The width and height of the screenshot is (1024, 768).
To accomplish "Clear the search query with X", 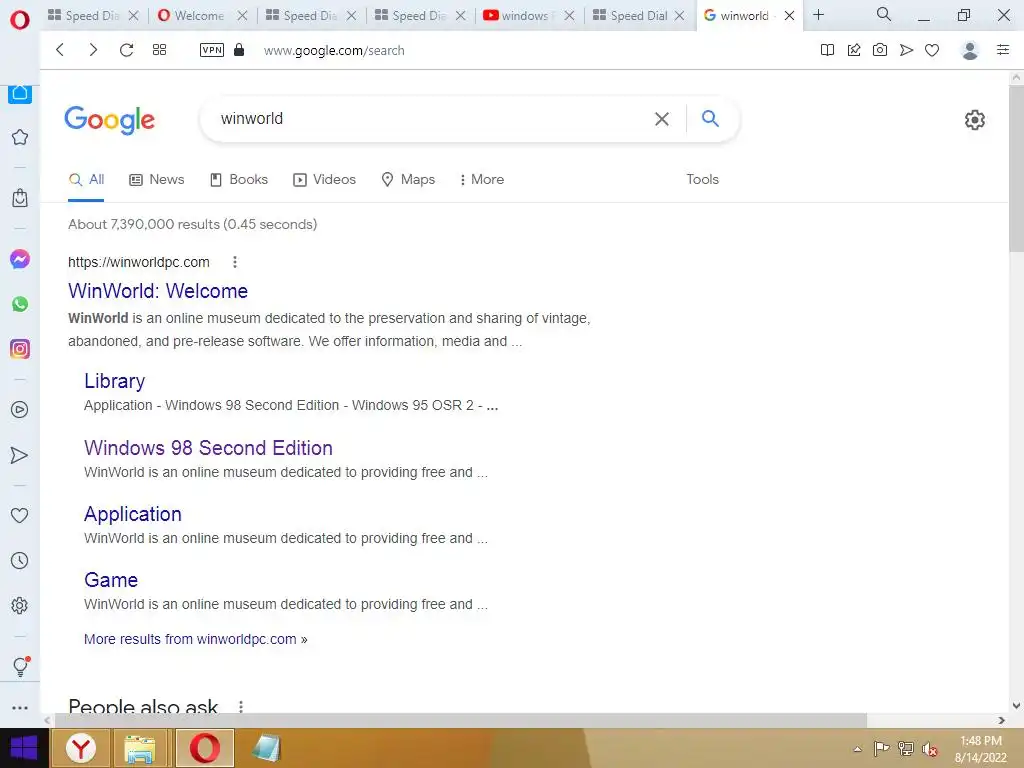I will click(662, 119).
